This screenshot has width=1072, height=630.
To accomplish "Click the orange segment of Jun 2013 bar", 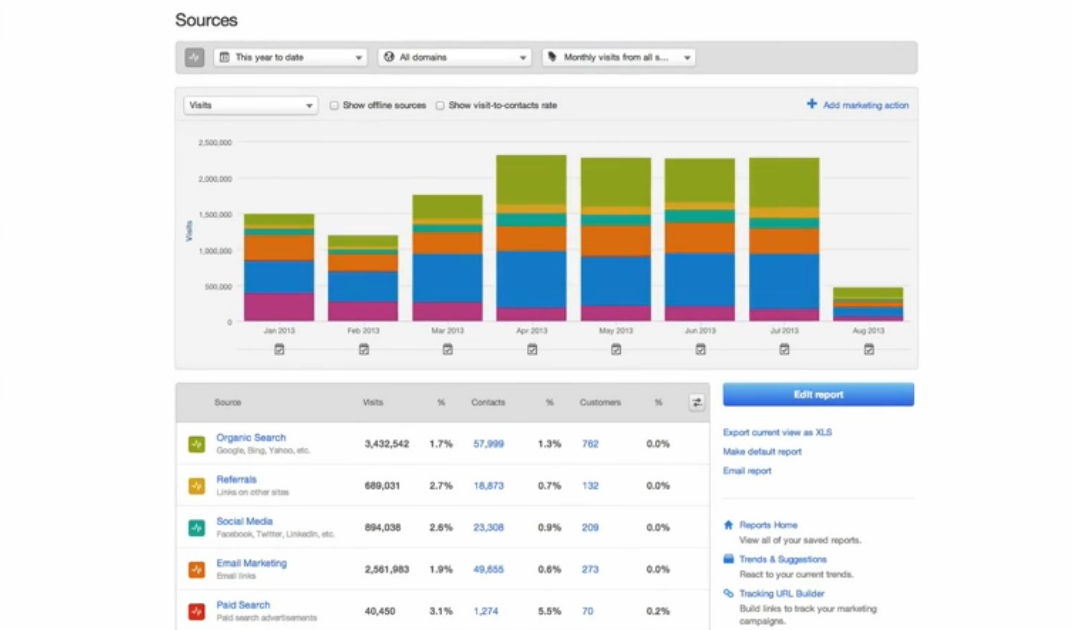I will coord(700,238).
